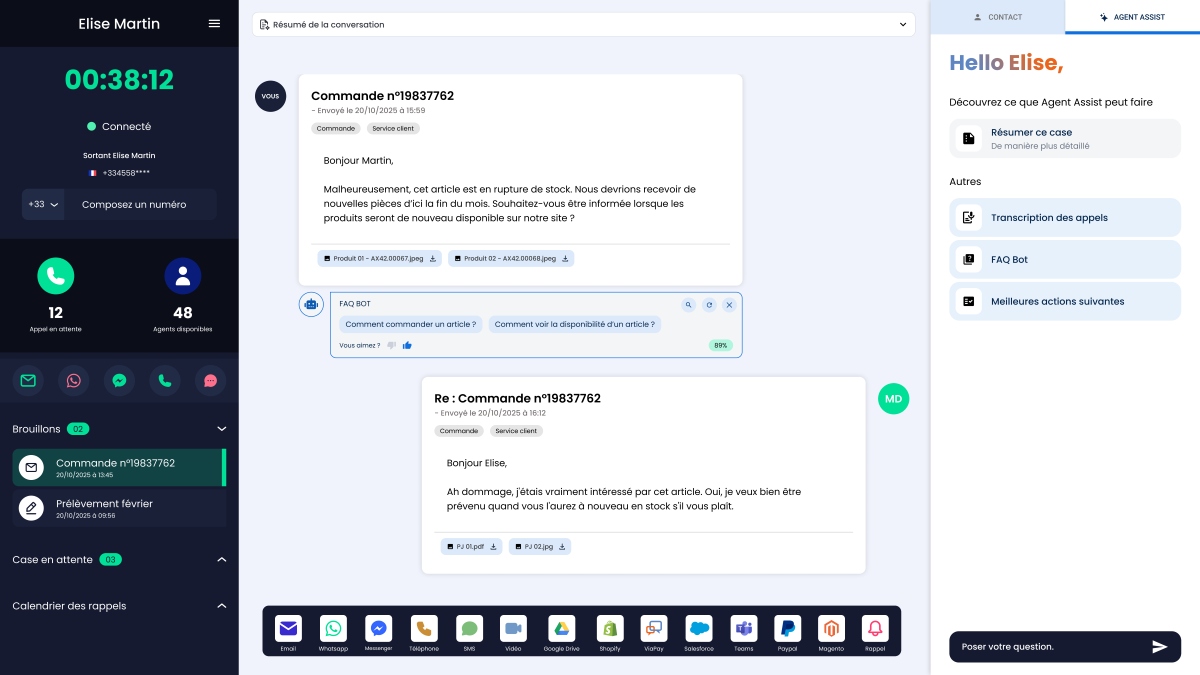Launch Salesforce integration in bottom dock

[698, 629]
